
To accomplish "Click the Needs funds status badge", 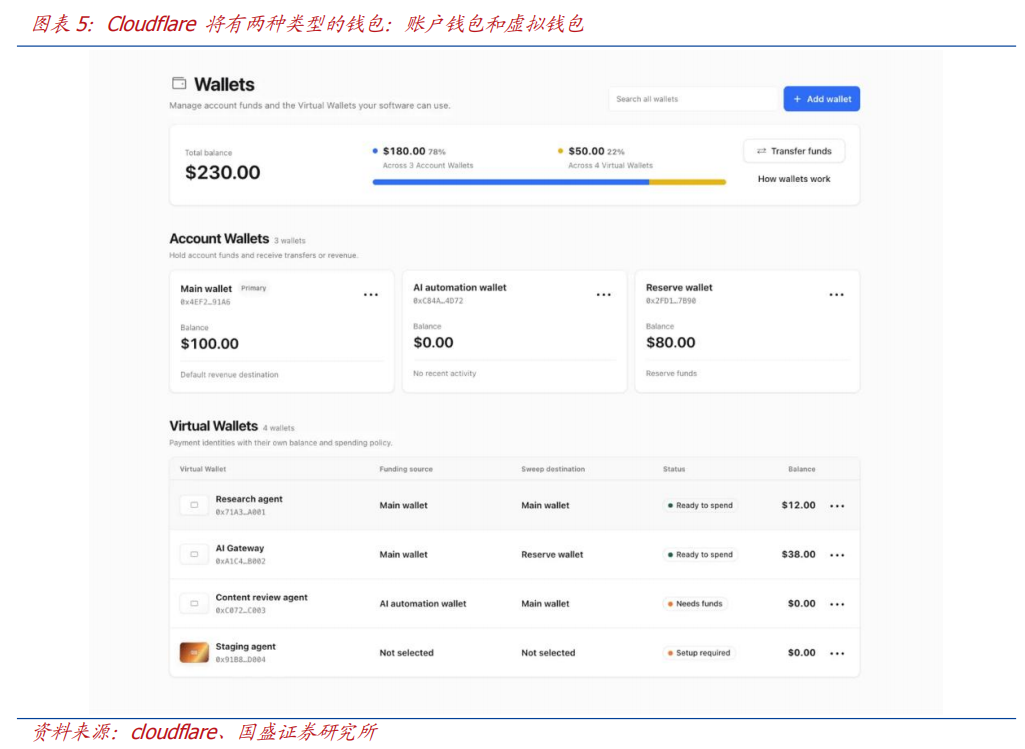I will (695, 603).
